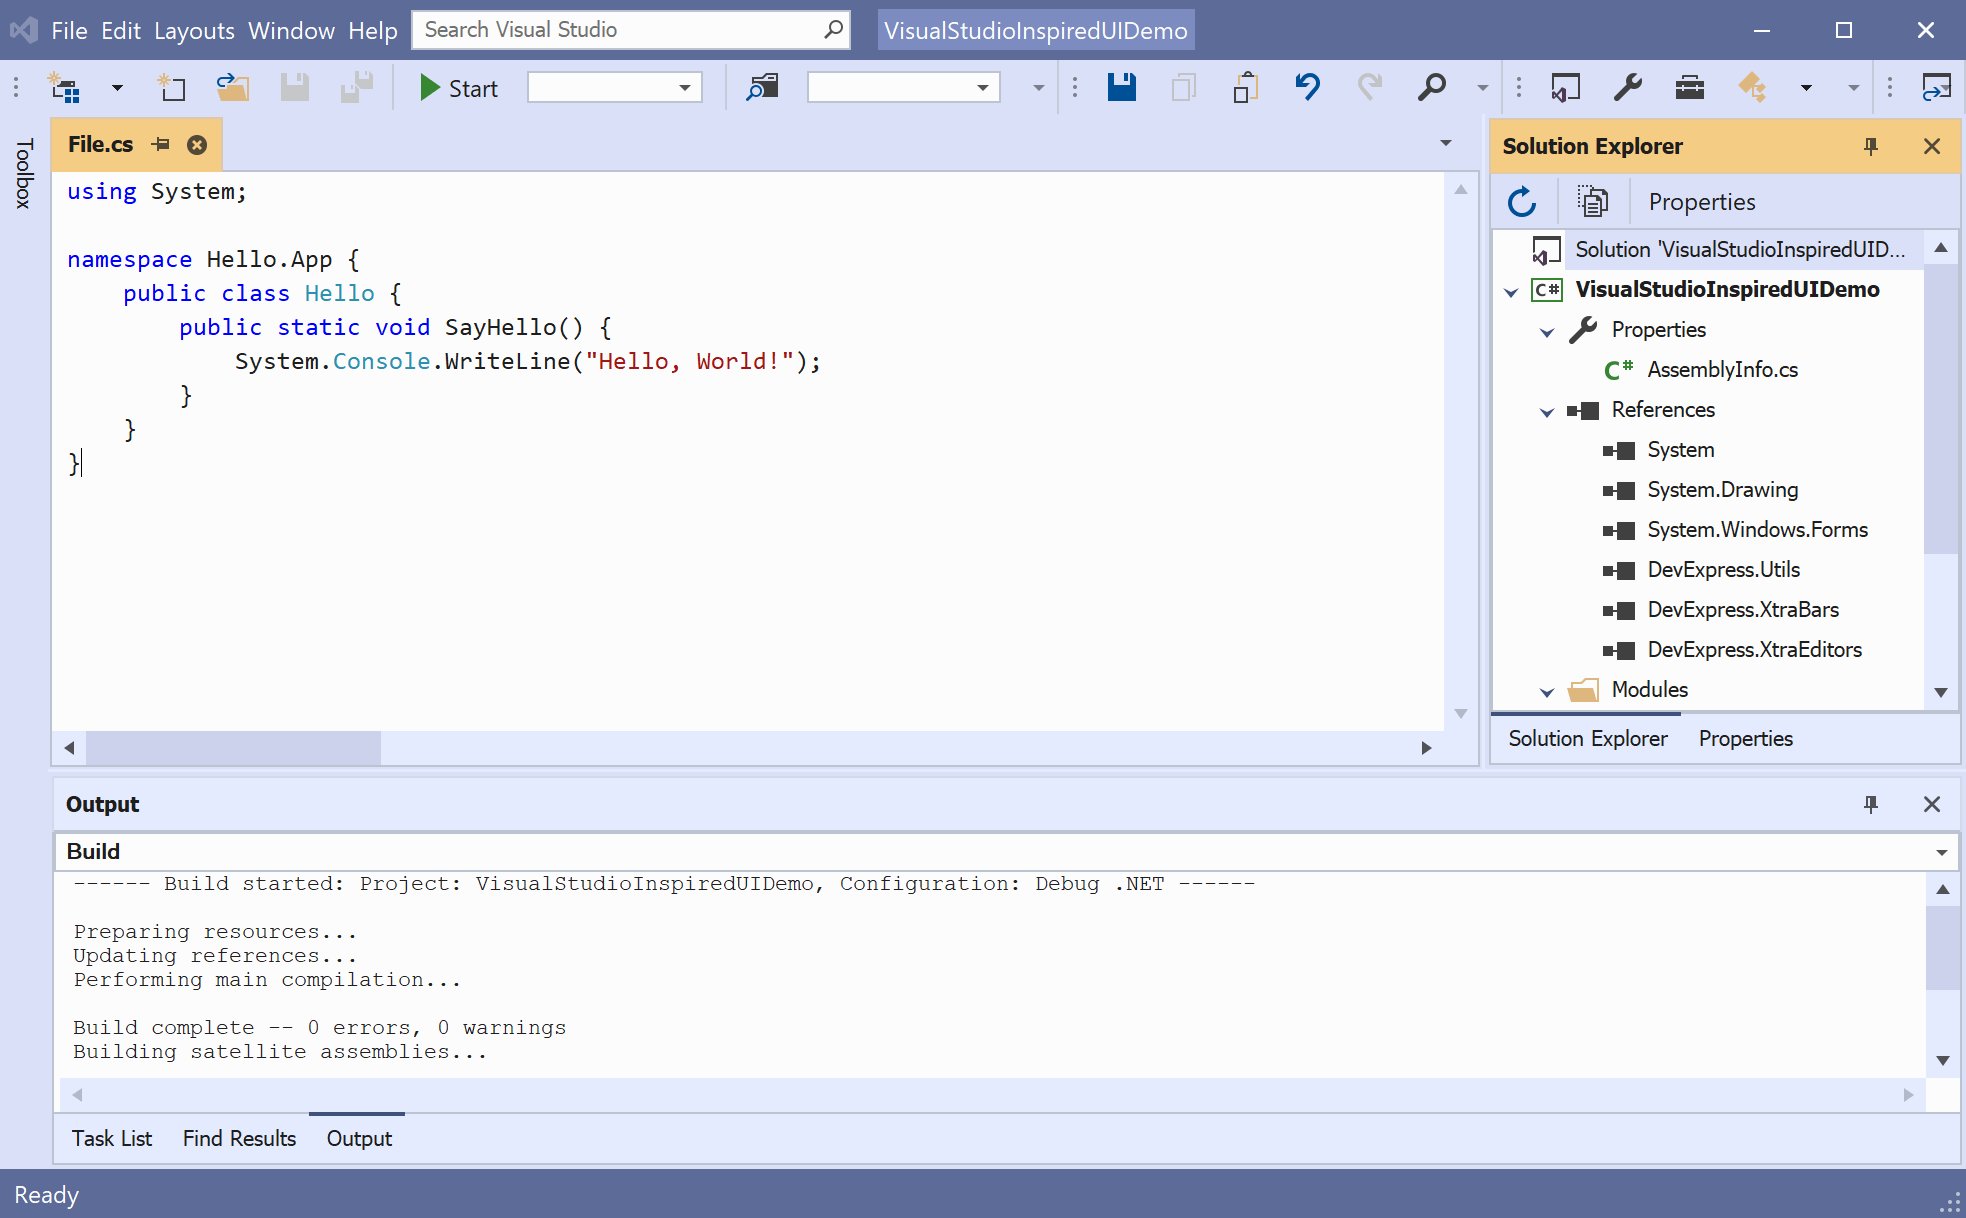Click into the Search Visual Studio box
The width and height of the screenshot is (1966, 1218).
point(620,30)
